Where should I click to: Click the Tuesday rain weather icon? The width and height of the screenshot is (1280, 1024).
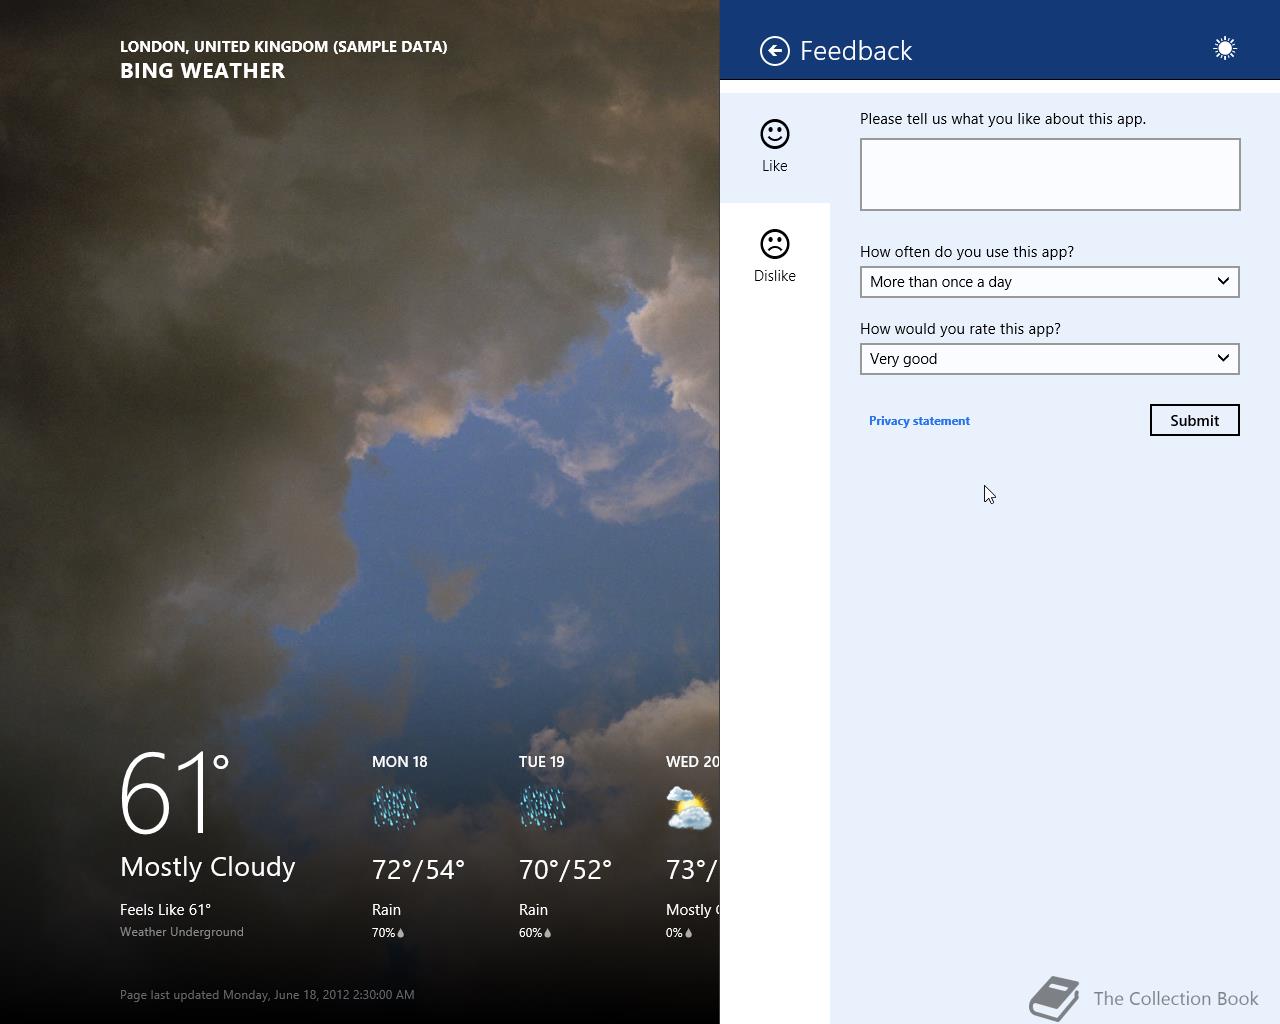543,808
